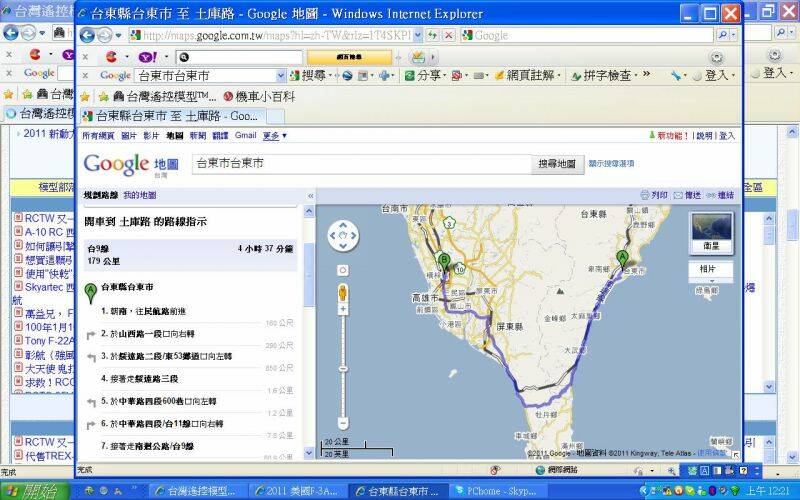The image size is (800, 500).
Task: Switch to taskbar item 2011 美國F-3A...
Action: (299, 491)
